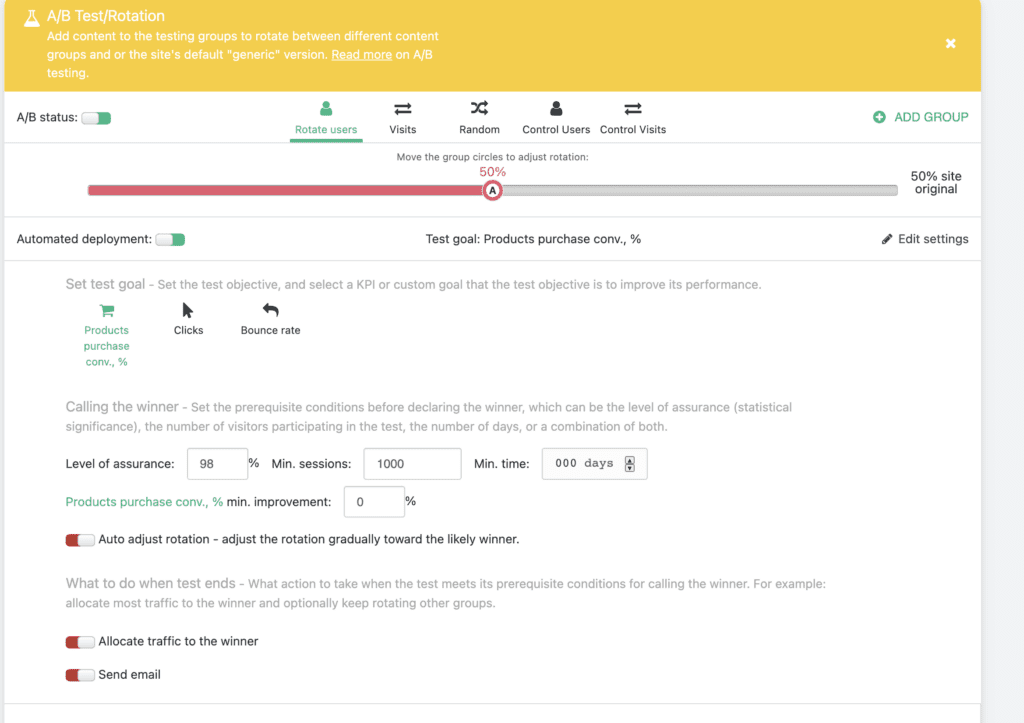Click the Control Visits arrows icon
Viewport: 1024px width, 723px height.
[632, 109]
